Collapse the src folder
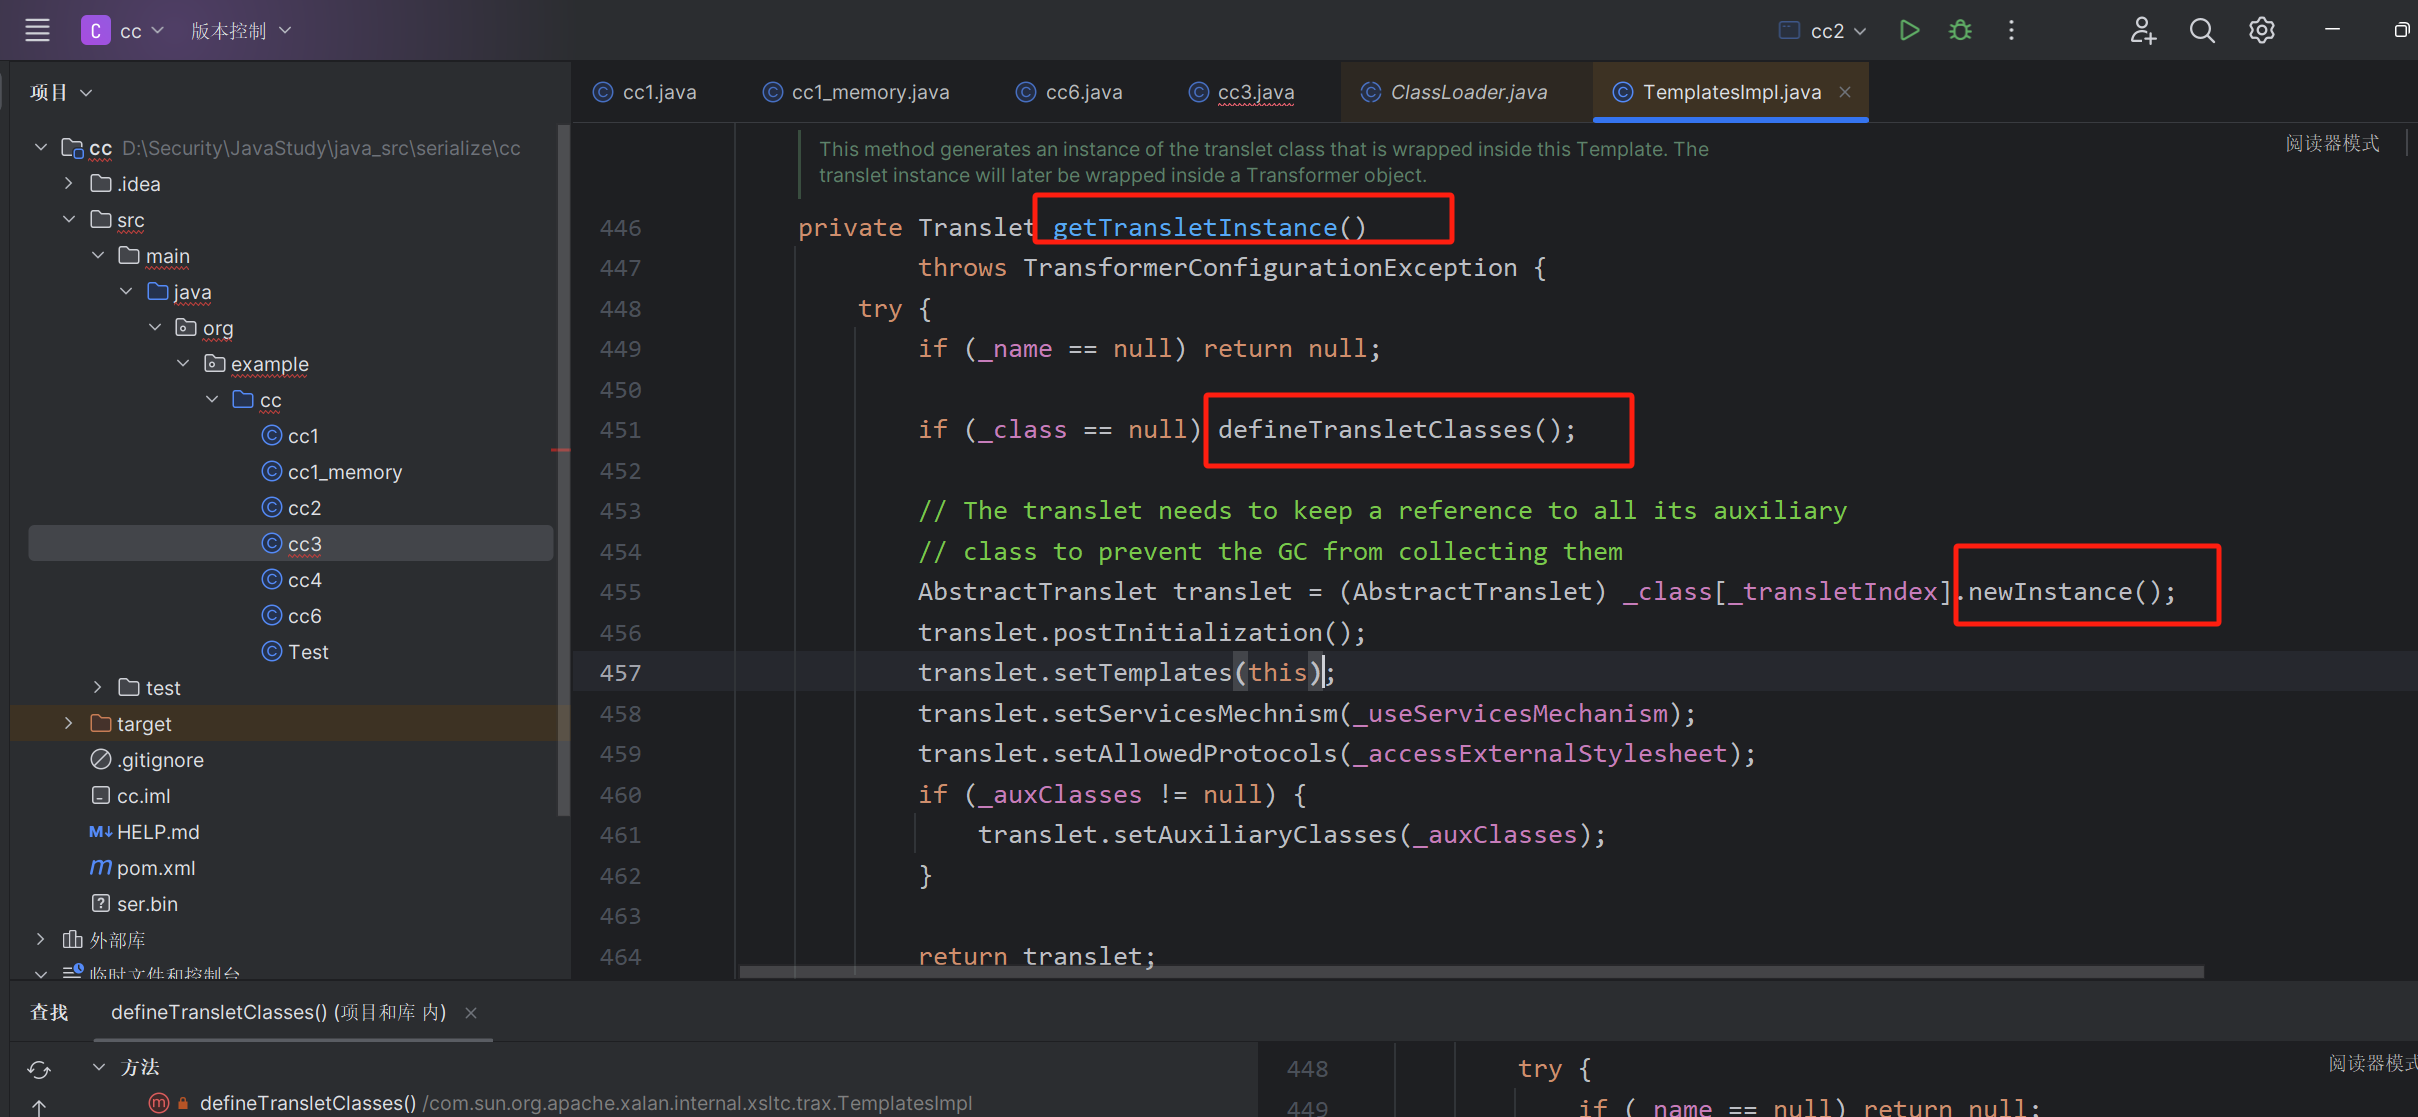Screen dimensions: 2418x1117 click(68, 219)
